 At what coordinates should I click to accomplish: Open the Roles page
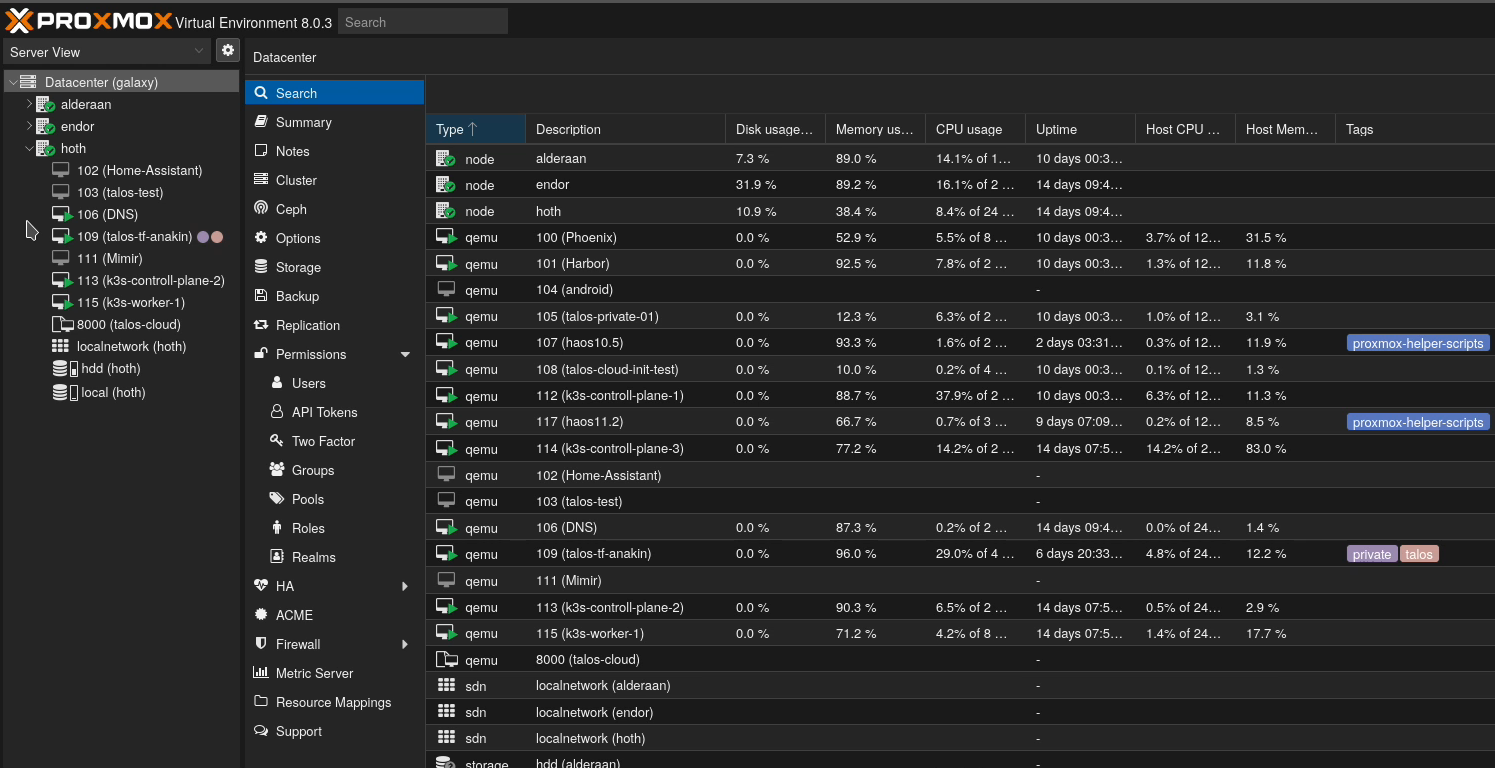334,528
